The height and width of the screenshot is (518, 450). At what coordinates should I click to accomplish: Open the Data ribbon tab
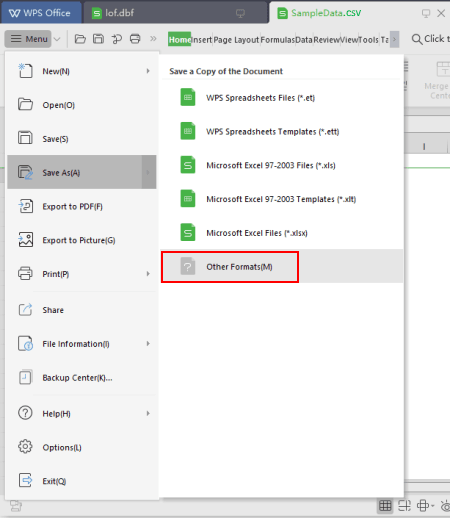(304, 40)
